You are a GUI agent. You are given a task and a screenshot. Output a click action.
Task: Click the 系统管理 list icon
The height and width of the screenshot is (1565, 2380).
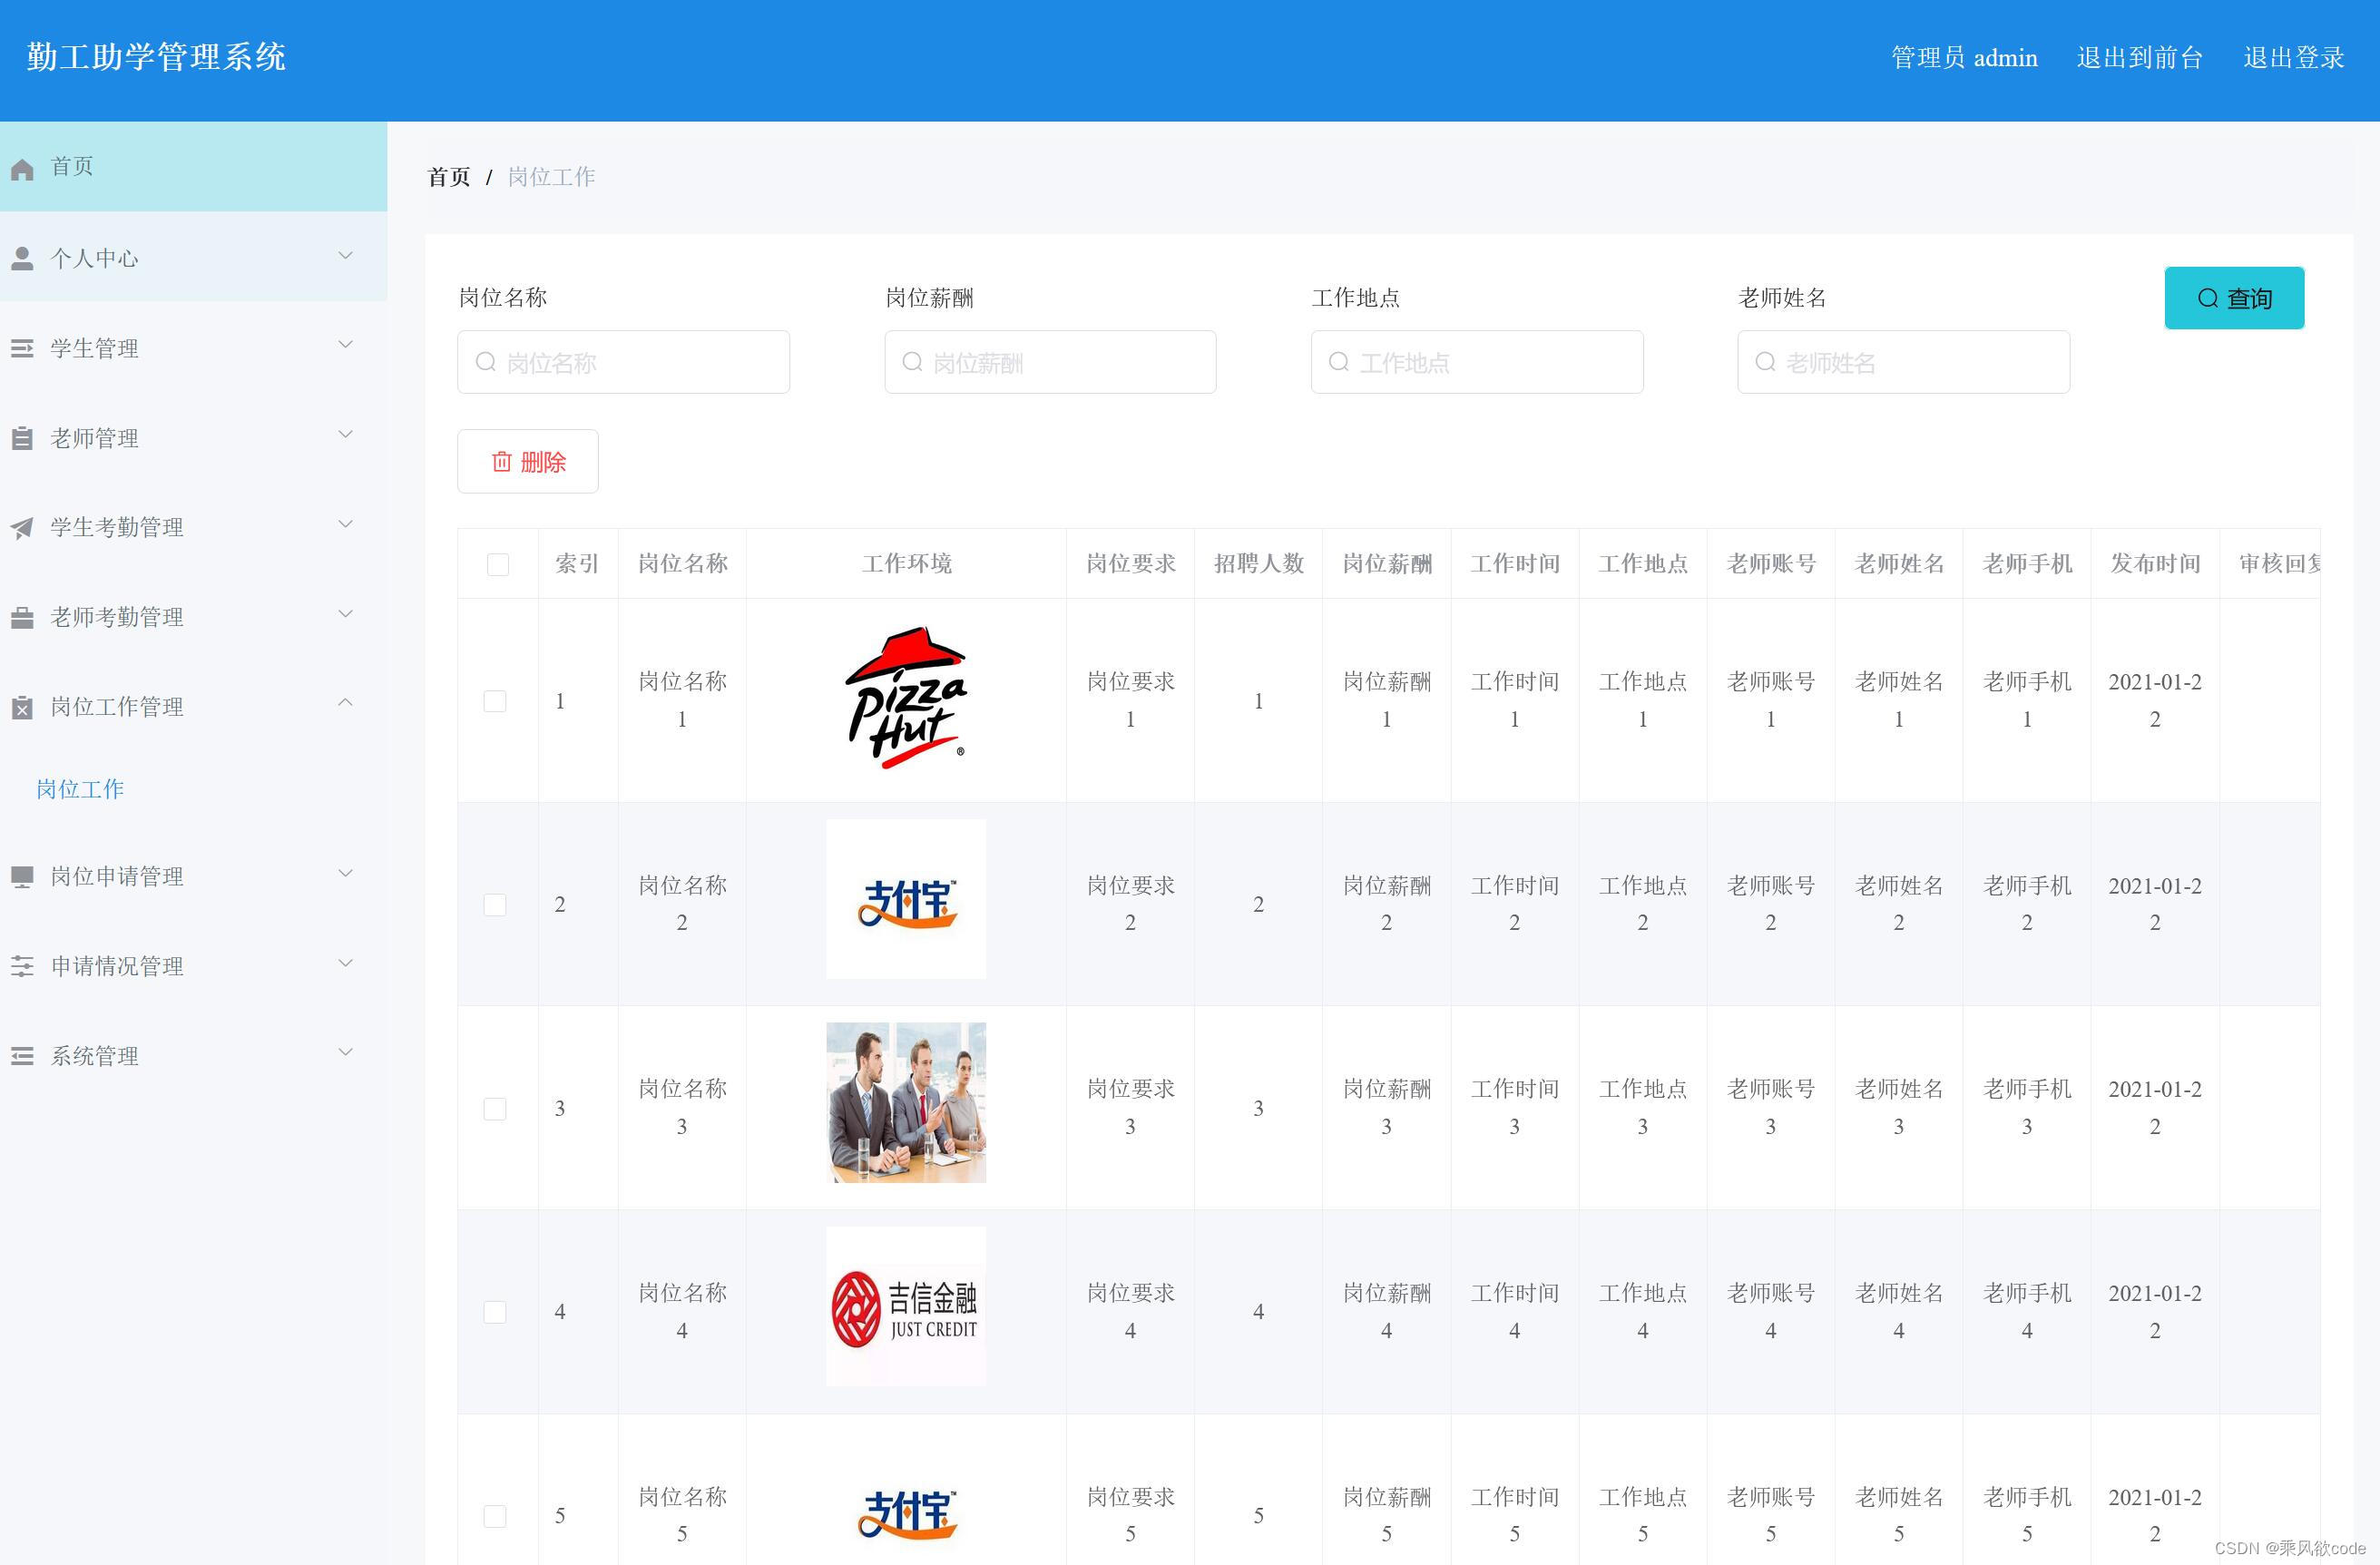coord(22,1055)
